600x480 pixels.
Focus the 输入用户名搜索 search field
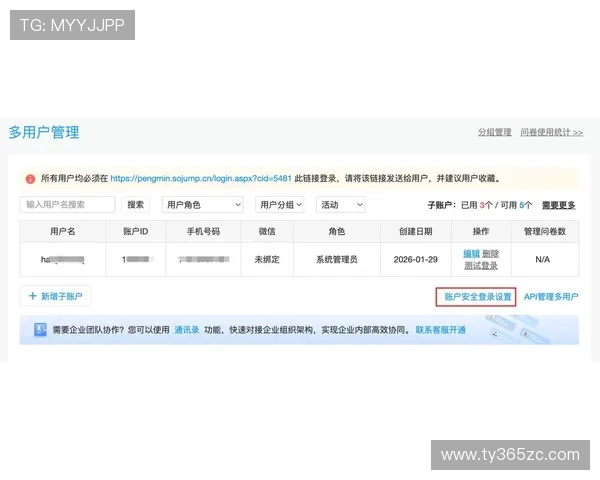click(x=67, y=205)
